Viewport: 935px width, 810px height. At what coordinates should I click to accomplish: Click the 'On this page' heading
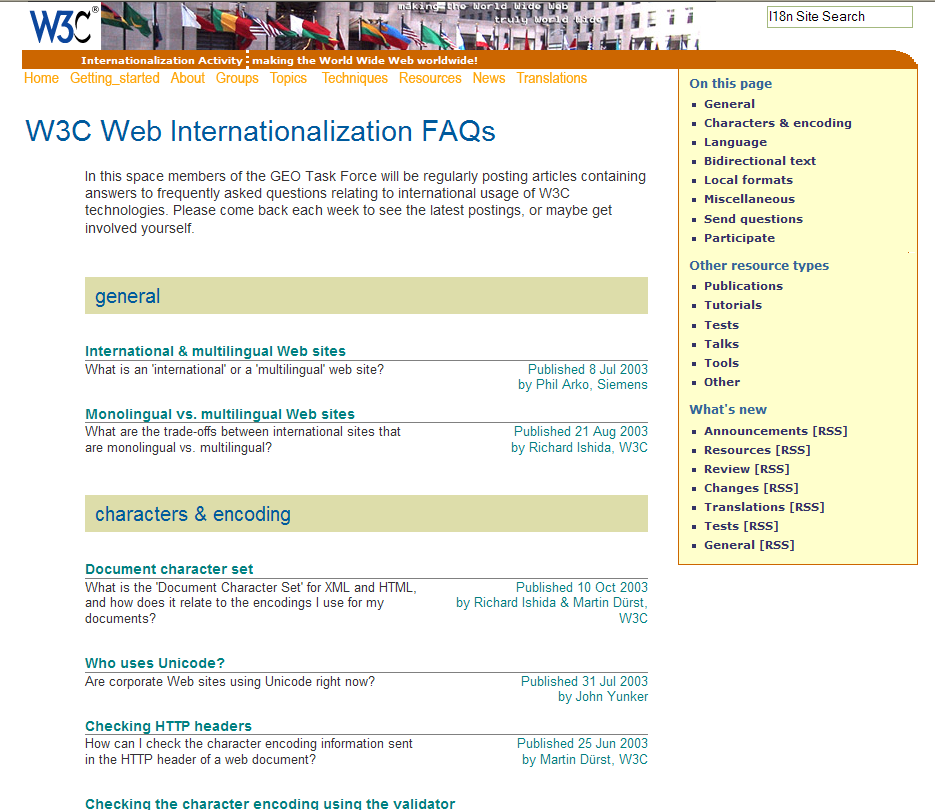point(730,84)
